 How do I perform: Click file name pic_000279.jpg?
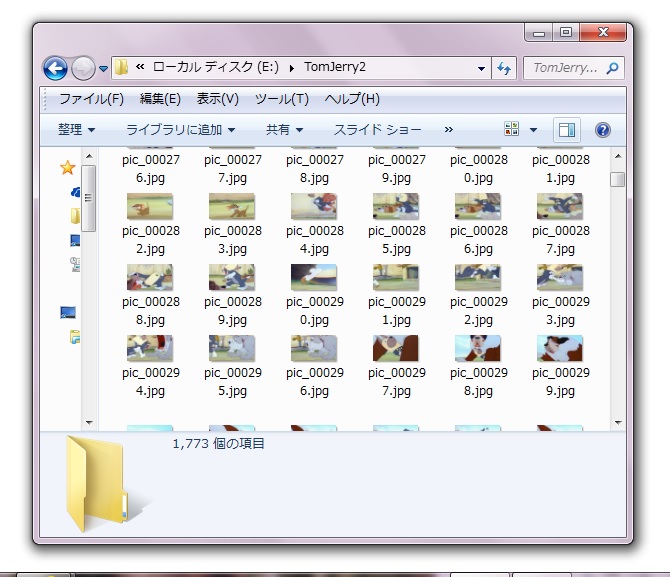click(x=397, y=168)
